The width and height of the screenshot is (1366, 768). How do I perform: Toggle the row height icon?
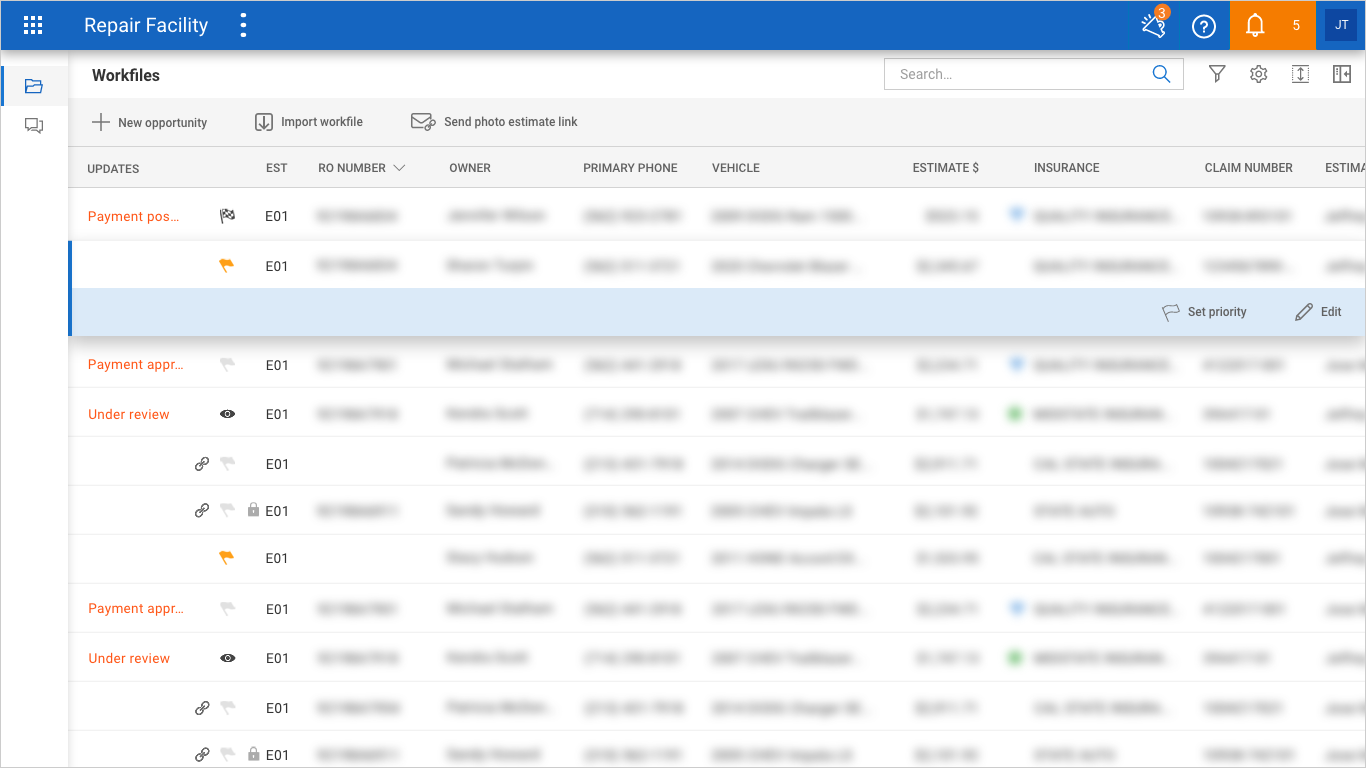[x=1300, y=74]
